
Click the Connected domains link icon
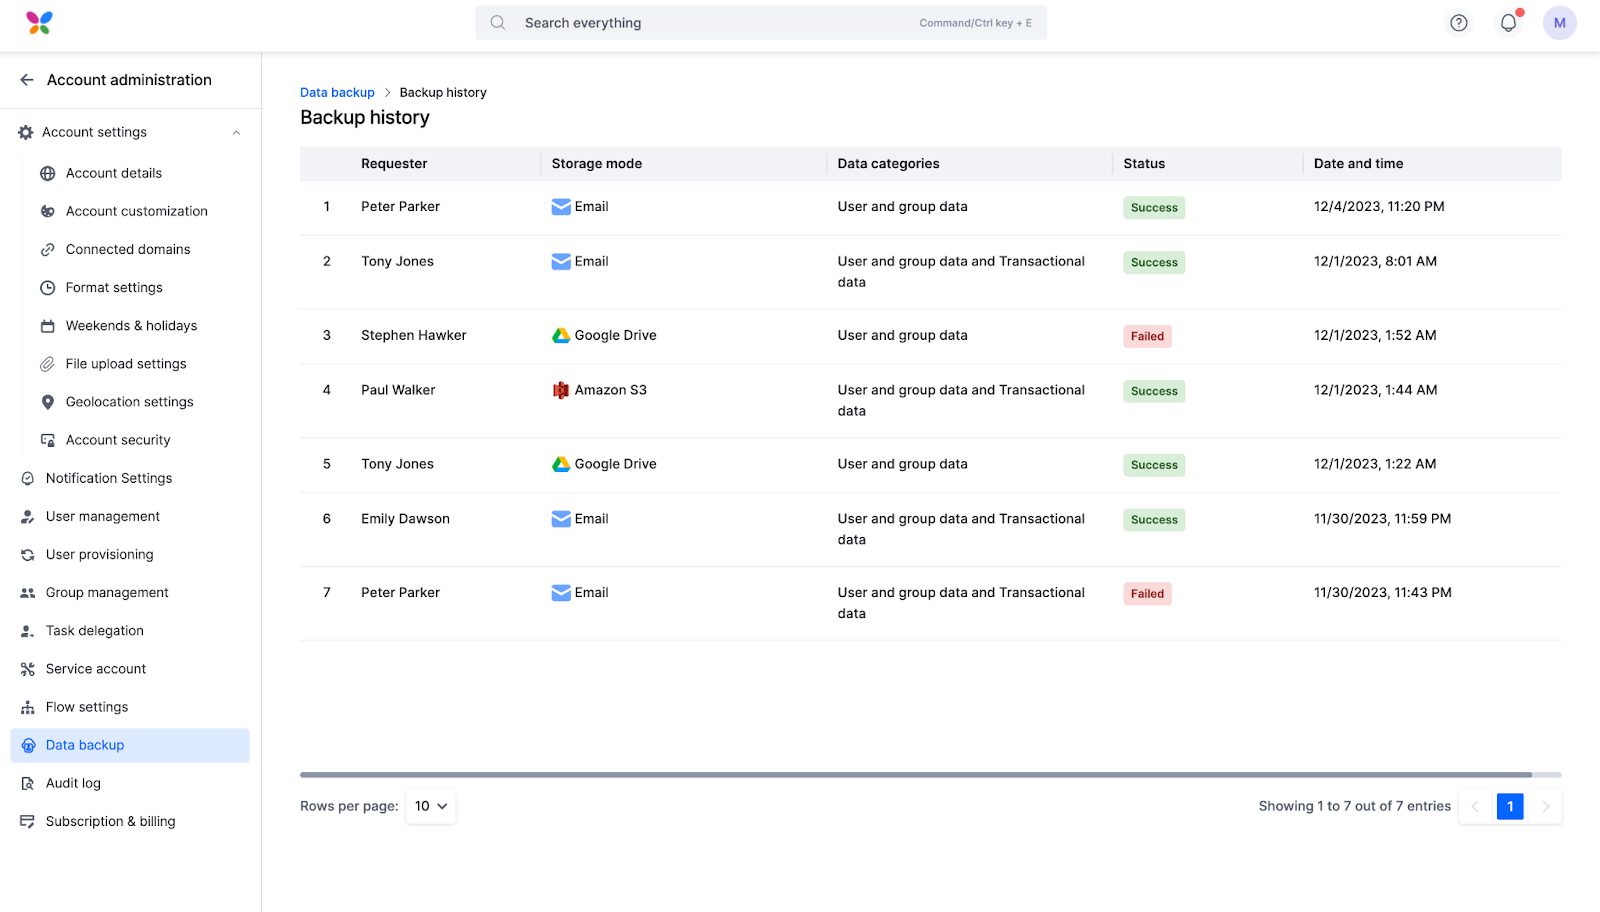pyautogui.click(x=47, y=250)
